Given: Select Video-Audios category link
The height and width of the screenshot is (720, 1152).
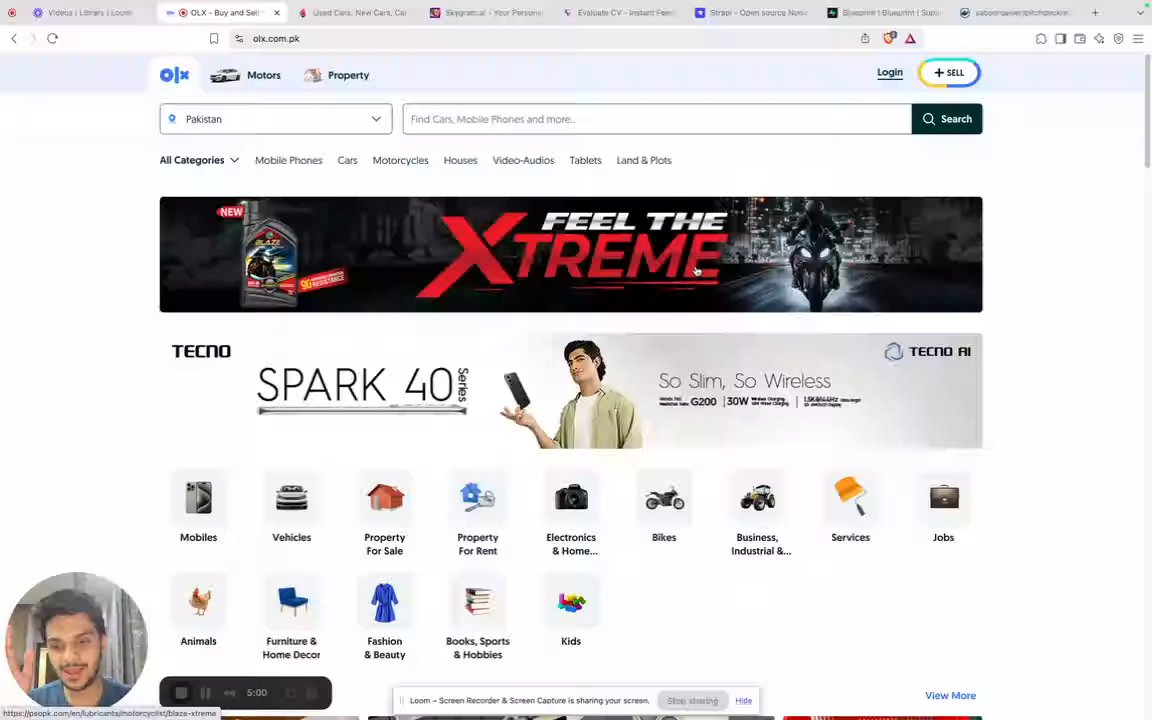Looking at the screenshot, I should tap(523, 160).
